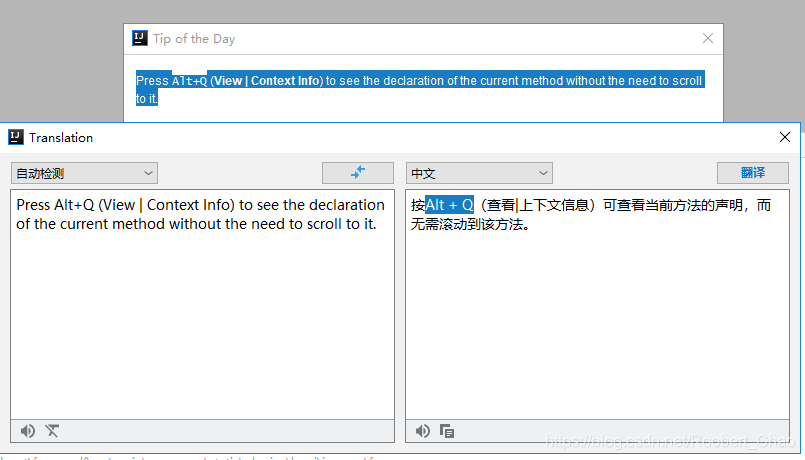This screenshot has height=460, width=805.
Task: Open the 中文 target language dropdown
Action: pos(479,173)
